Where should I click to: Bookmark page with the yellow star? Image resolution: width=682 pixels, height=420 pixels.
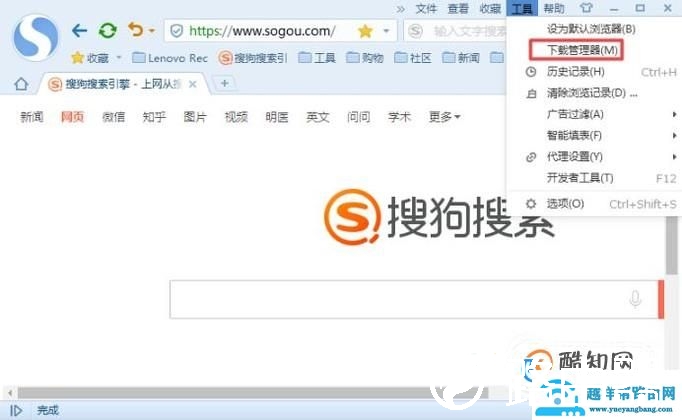click(365, 31)
